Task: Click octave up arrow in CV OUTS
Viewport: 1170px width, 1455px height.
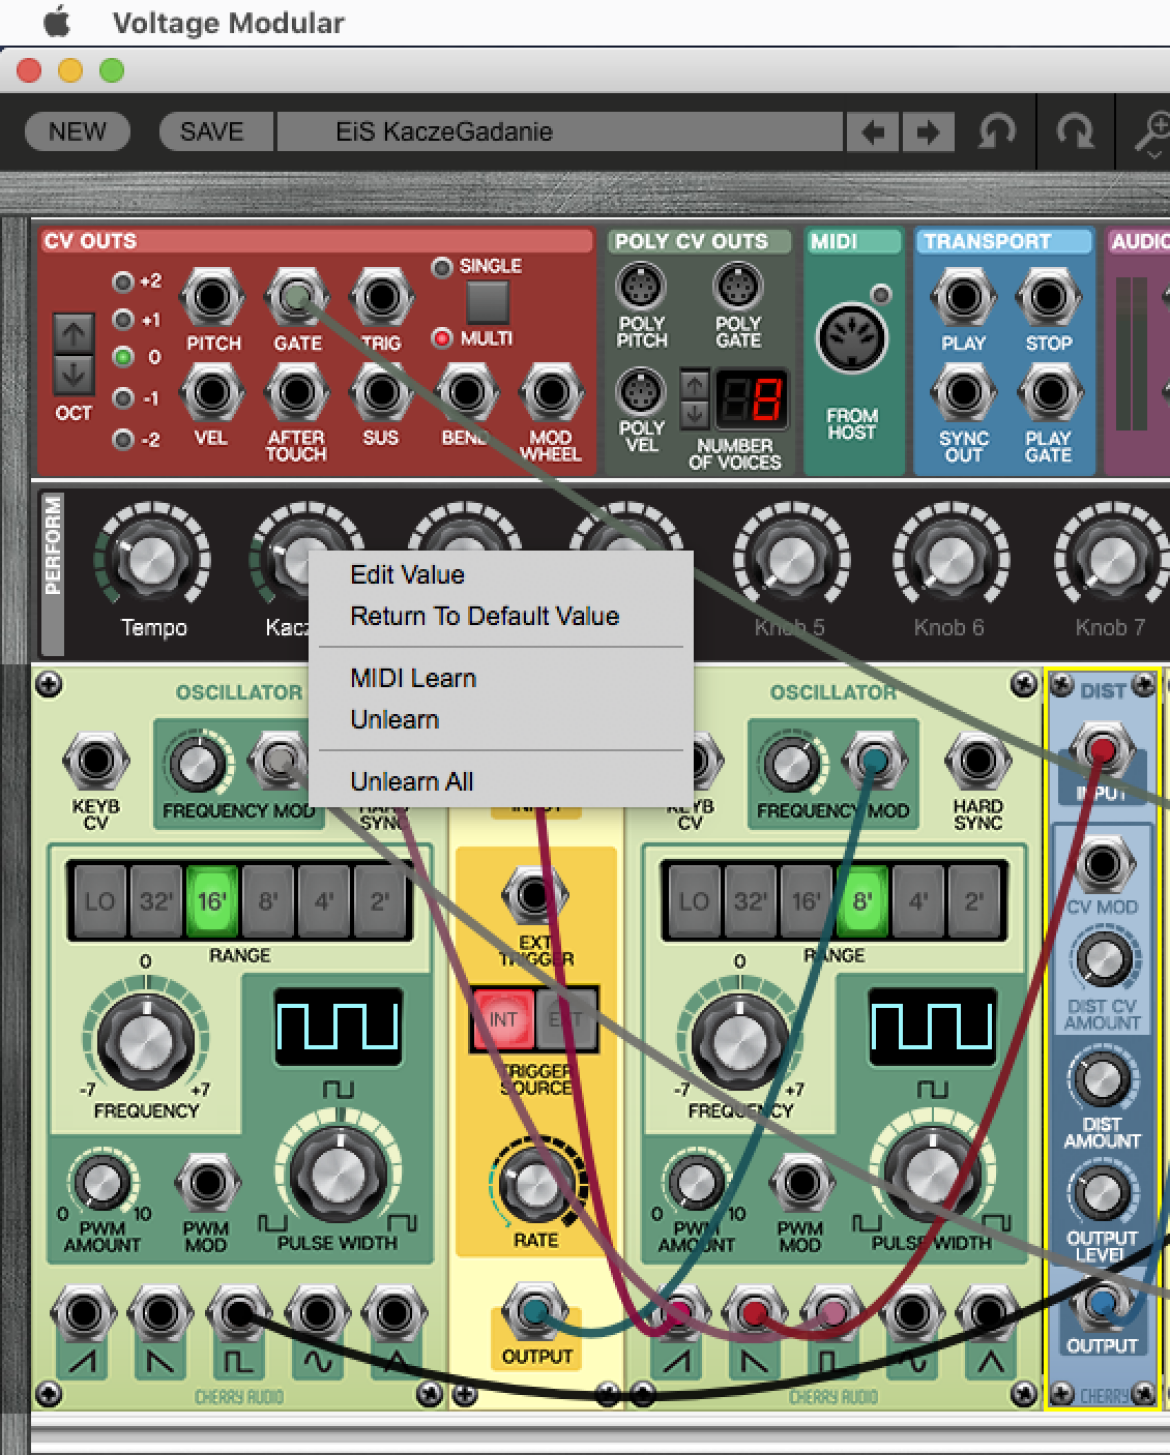Action: tap(73, 334)
